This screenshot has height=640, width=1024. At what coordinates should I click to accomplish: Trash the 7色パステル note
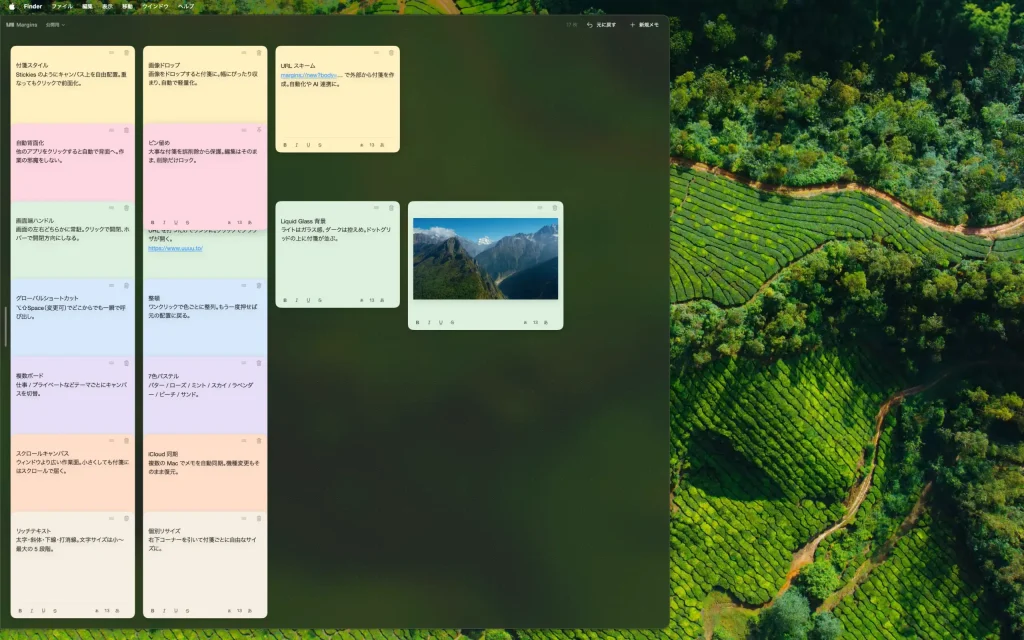click(259, 363)
